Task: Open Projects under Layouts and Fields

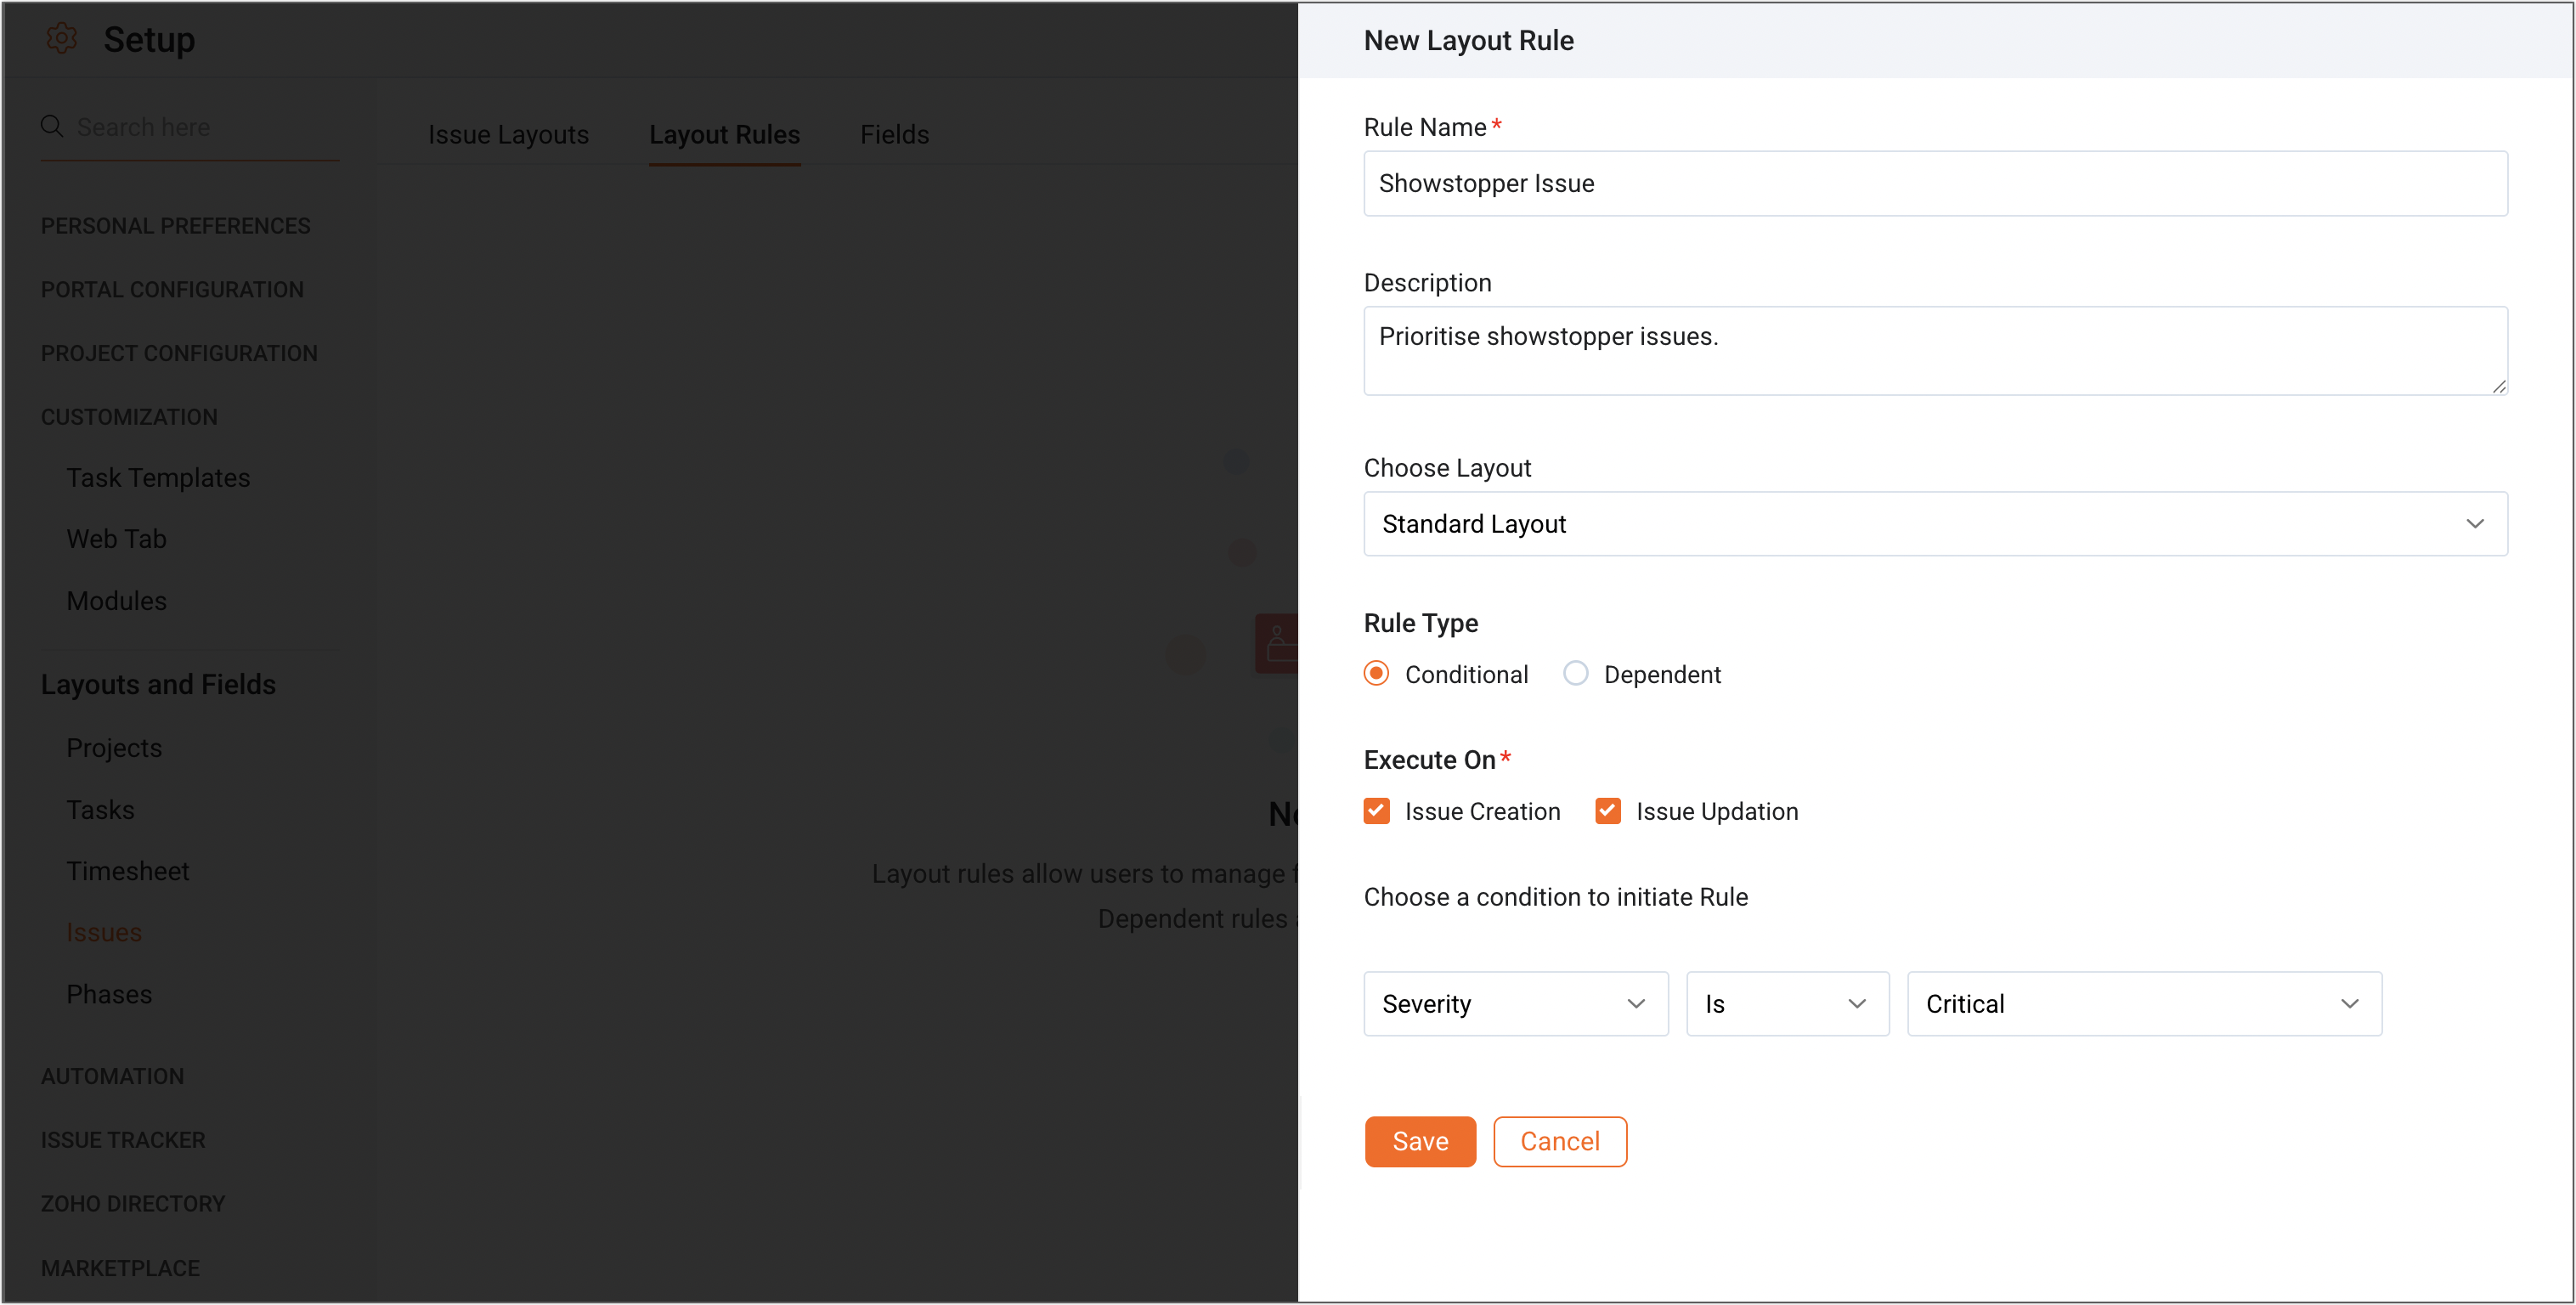Action: pyautogui.click(x=114, y=747)
